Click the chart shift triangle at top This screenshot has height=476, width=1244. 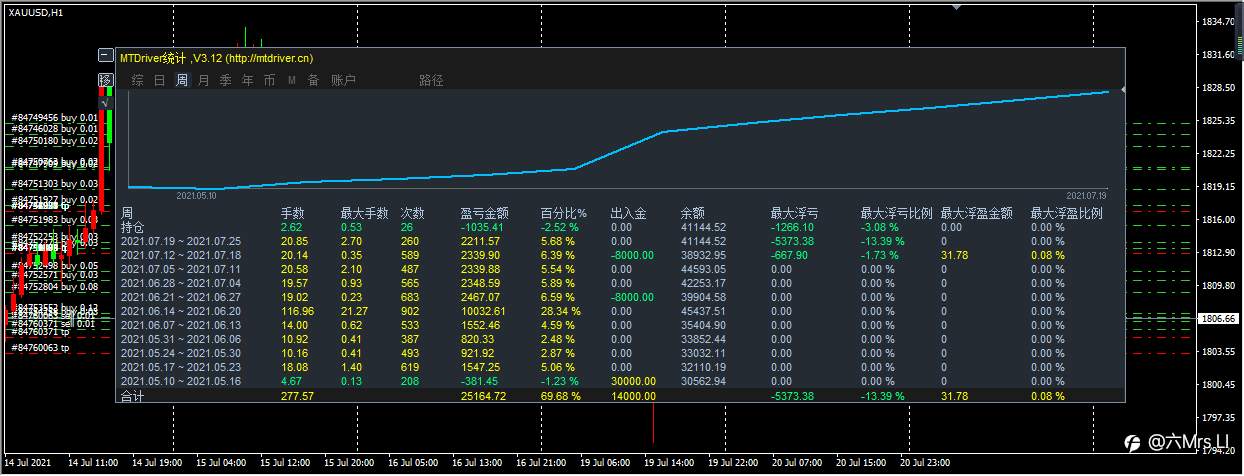(x=957, y=6)
